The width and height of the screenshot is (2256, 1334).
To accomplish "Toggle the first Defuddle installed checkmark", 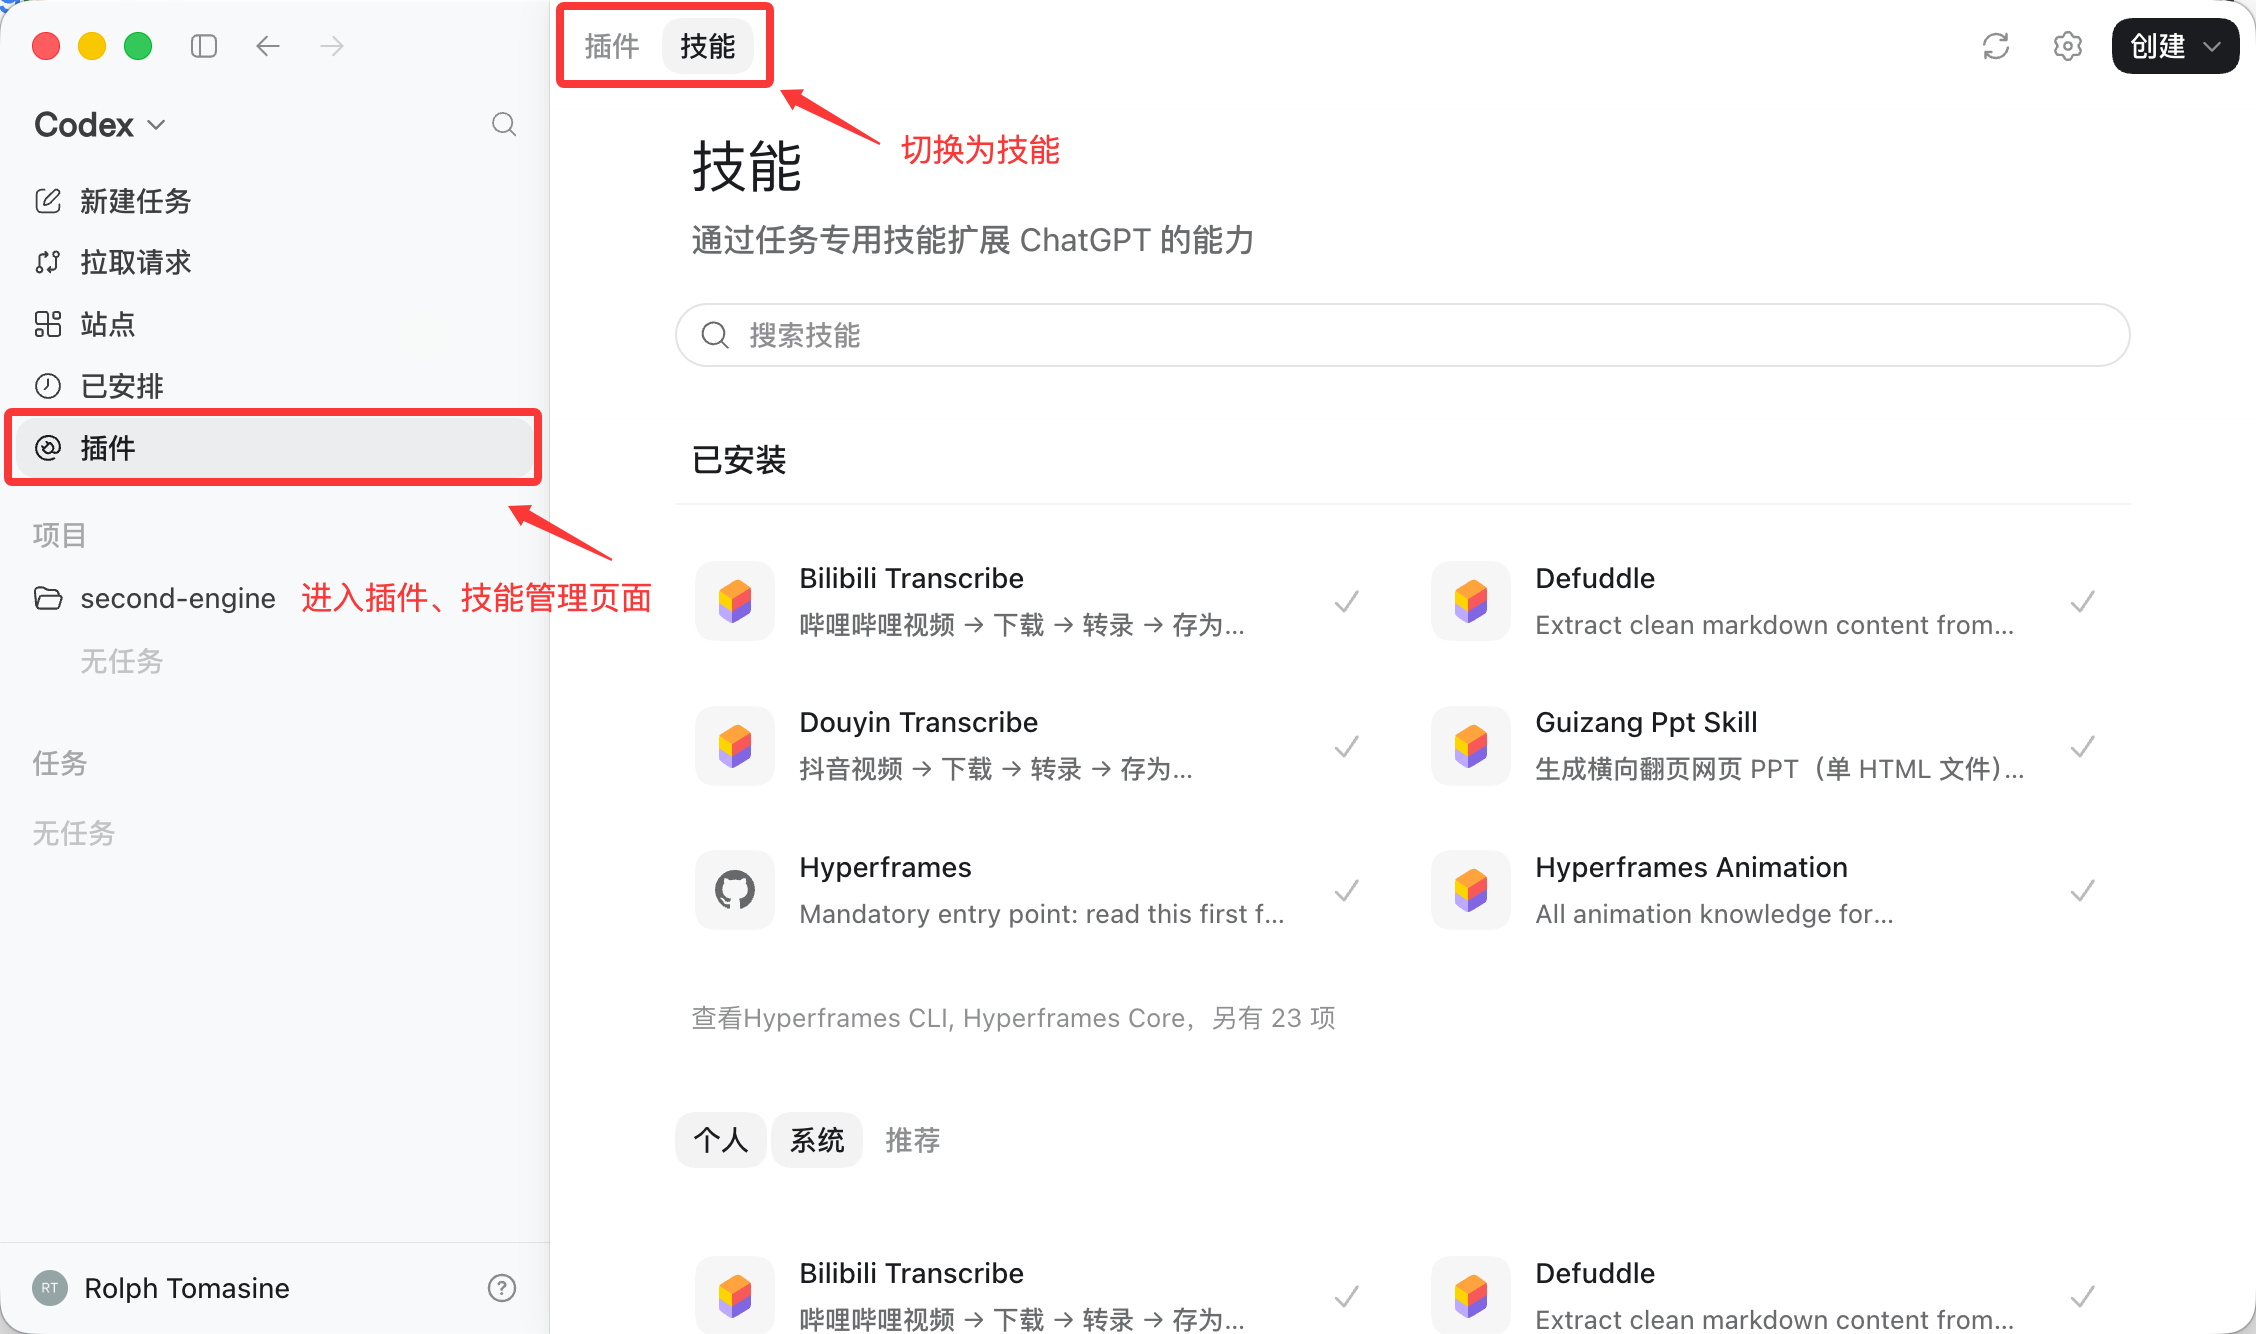I will tap(2083, 601).
